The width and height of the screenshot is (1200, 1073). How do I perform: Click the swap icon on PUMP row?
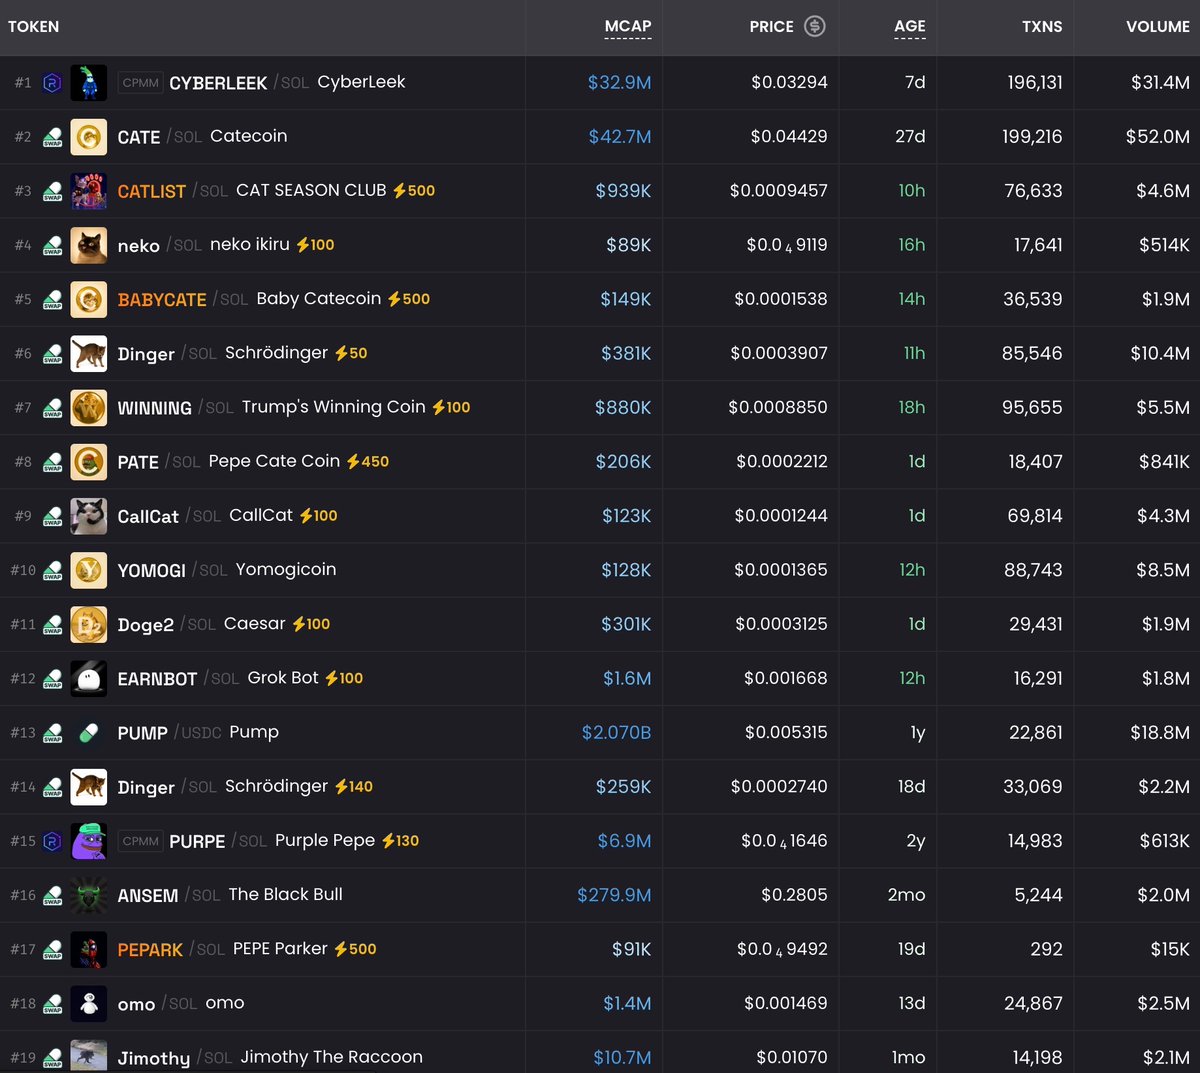(53, 733)
